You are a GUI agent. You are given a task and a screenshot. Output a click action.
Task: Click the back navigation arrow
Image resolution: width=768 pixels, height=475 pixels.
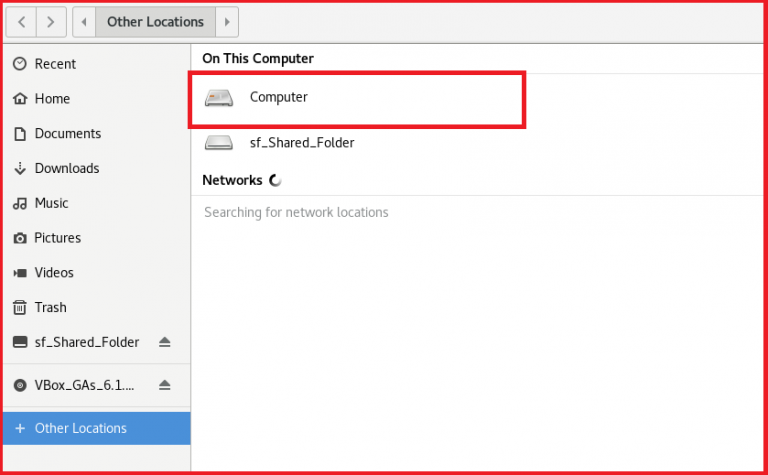coord(22,20)
